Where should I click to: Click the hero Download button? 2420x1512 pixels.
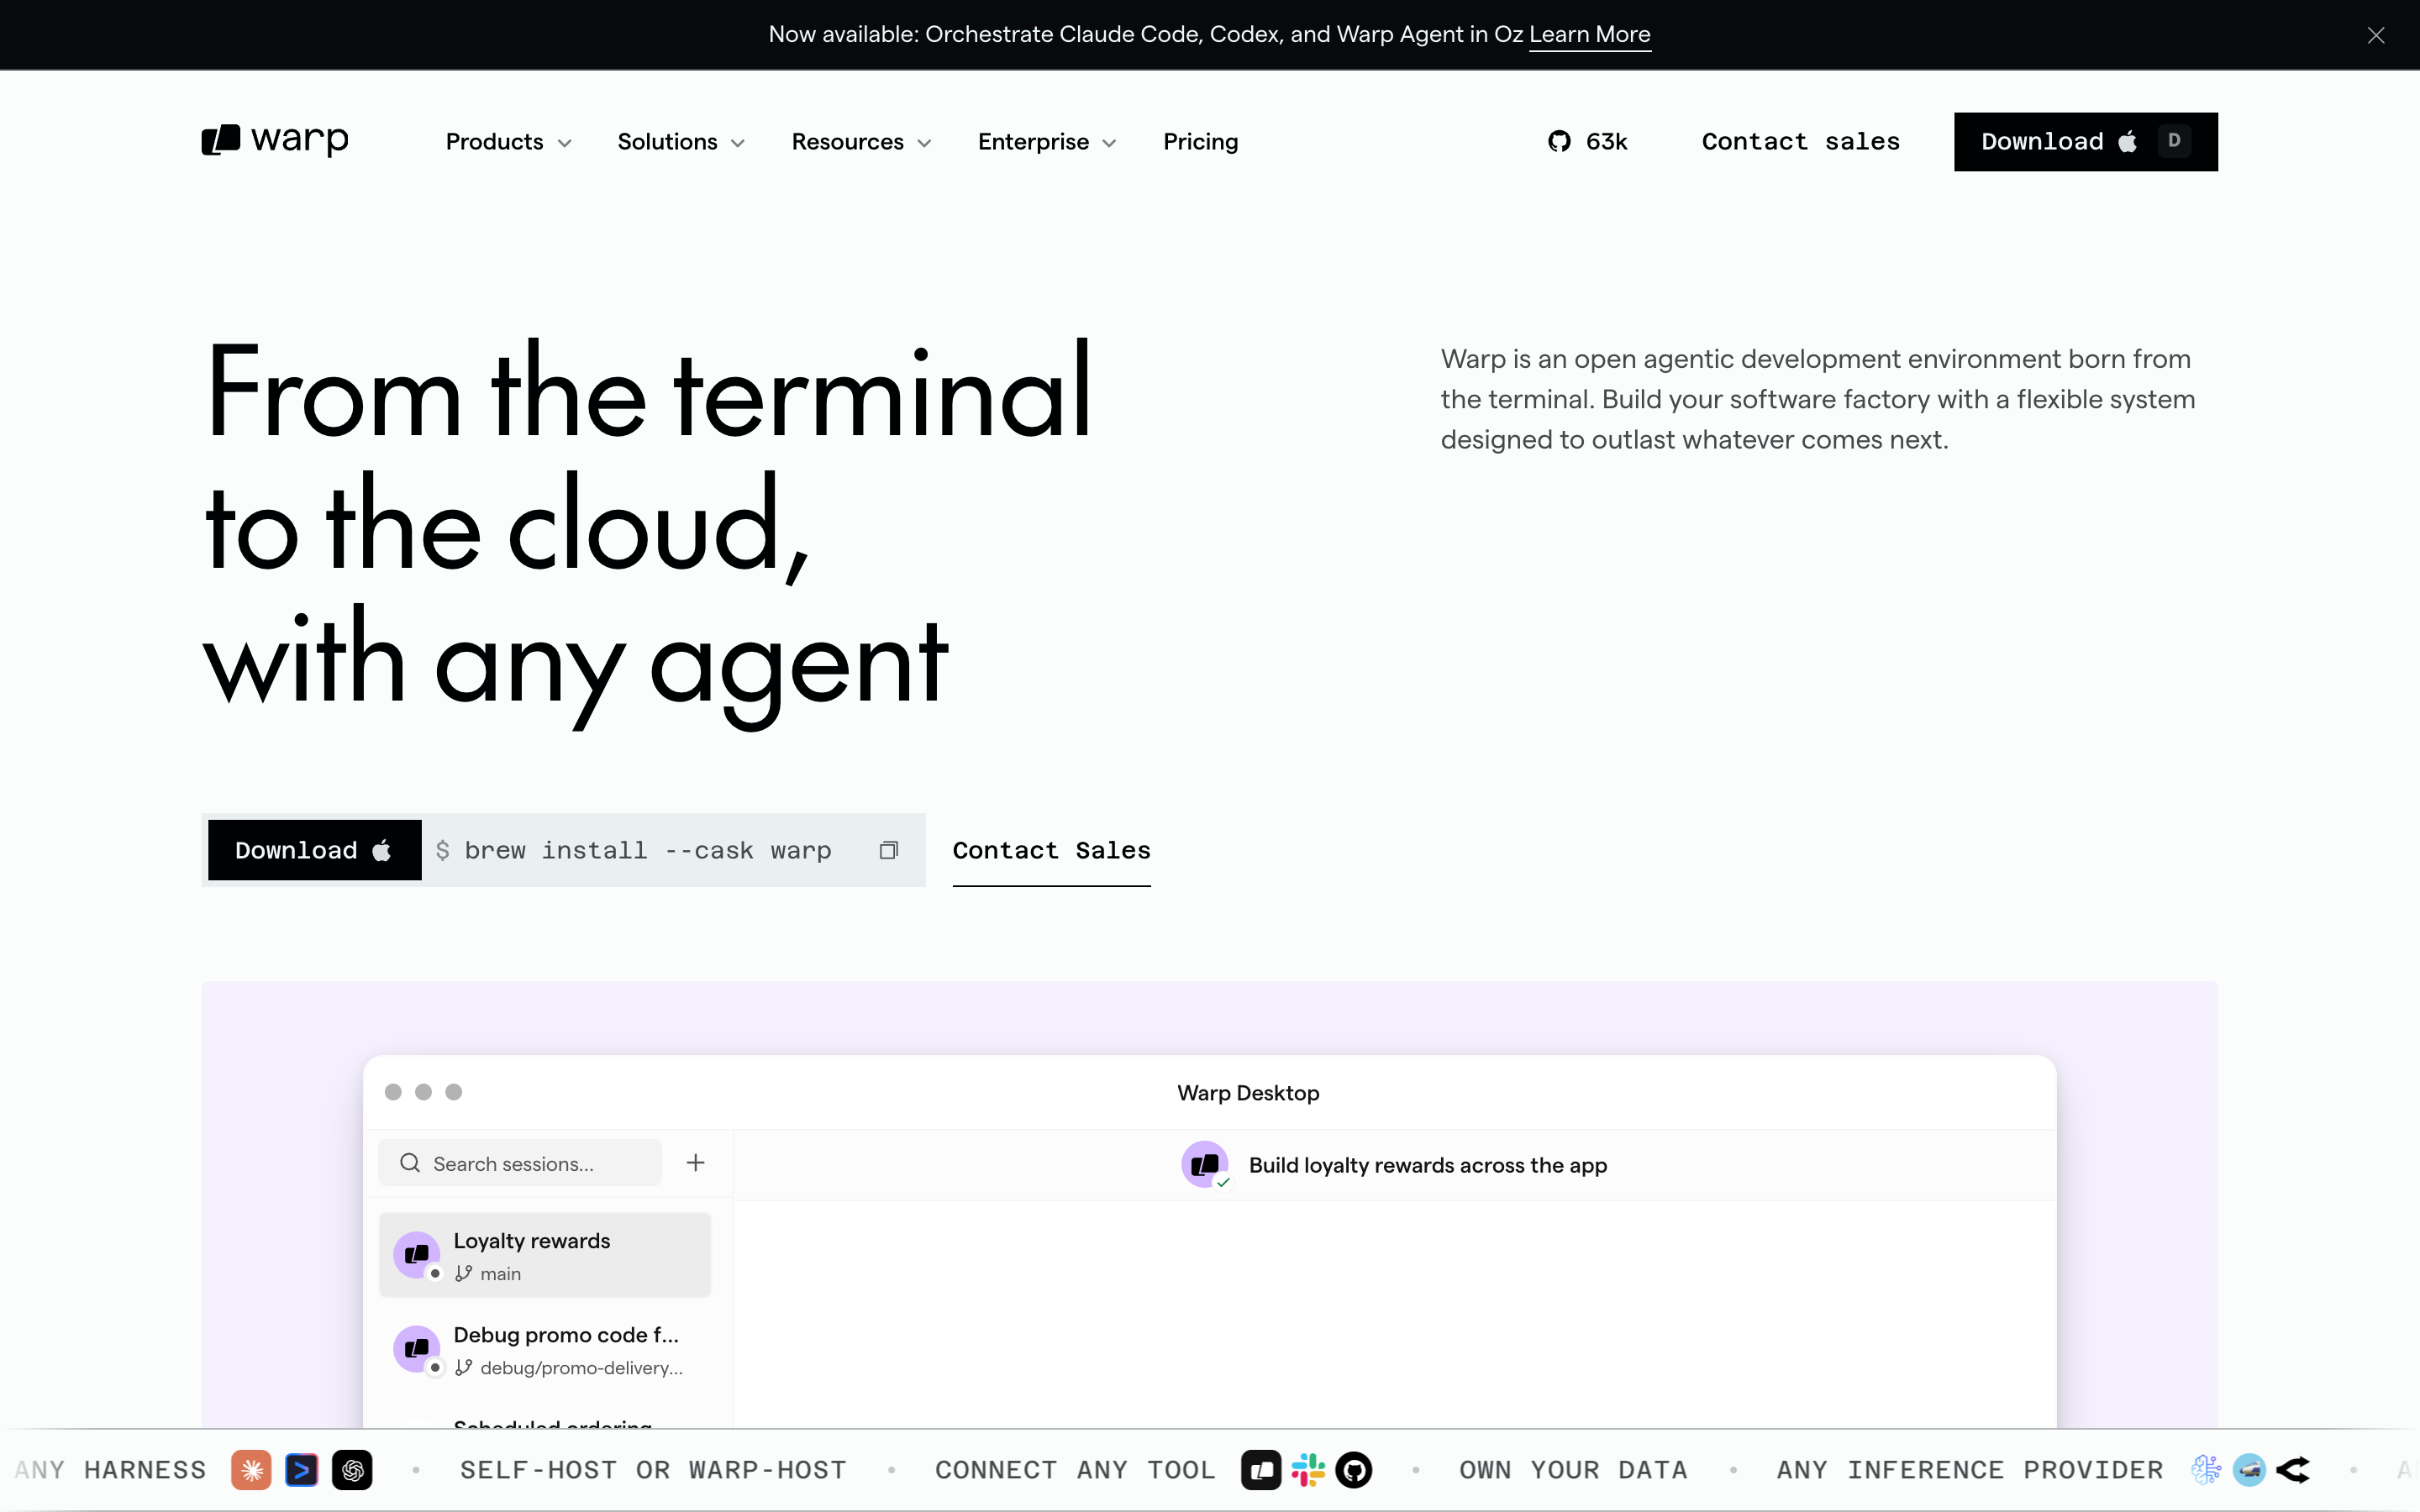pyautogui.click(x=314, y=850)
